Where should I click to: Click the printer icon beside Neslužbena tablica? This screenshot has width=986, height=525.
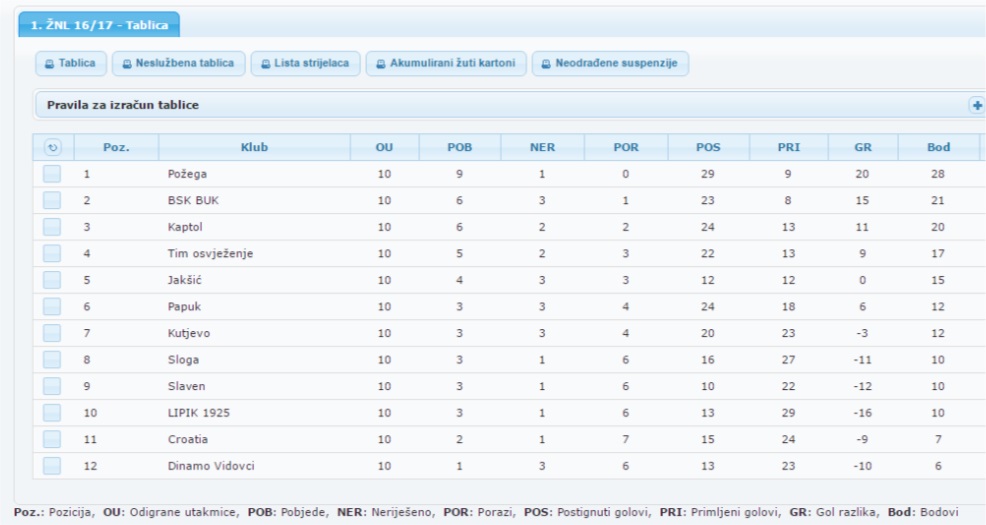pos(127,64)
